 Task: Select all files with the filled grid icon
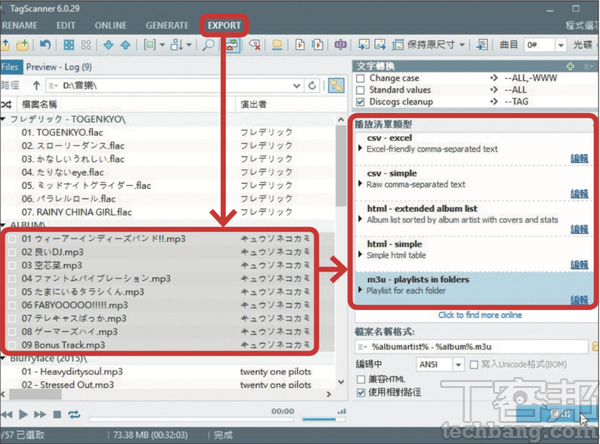click(x=69, y=45)
